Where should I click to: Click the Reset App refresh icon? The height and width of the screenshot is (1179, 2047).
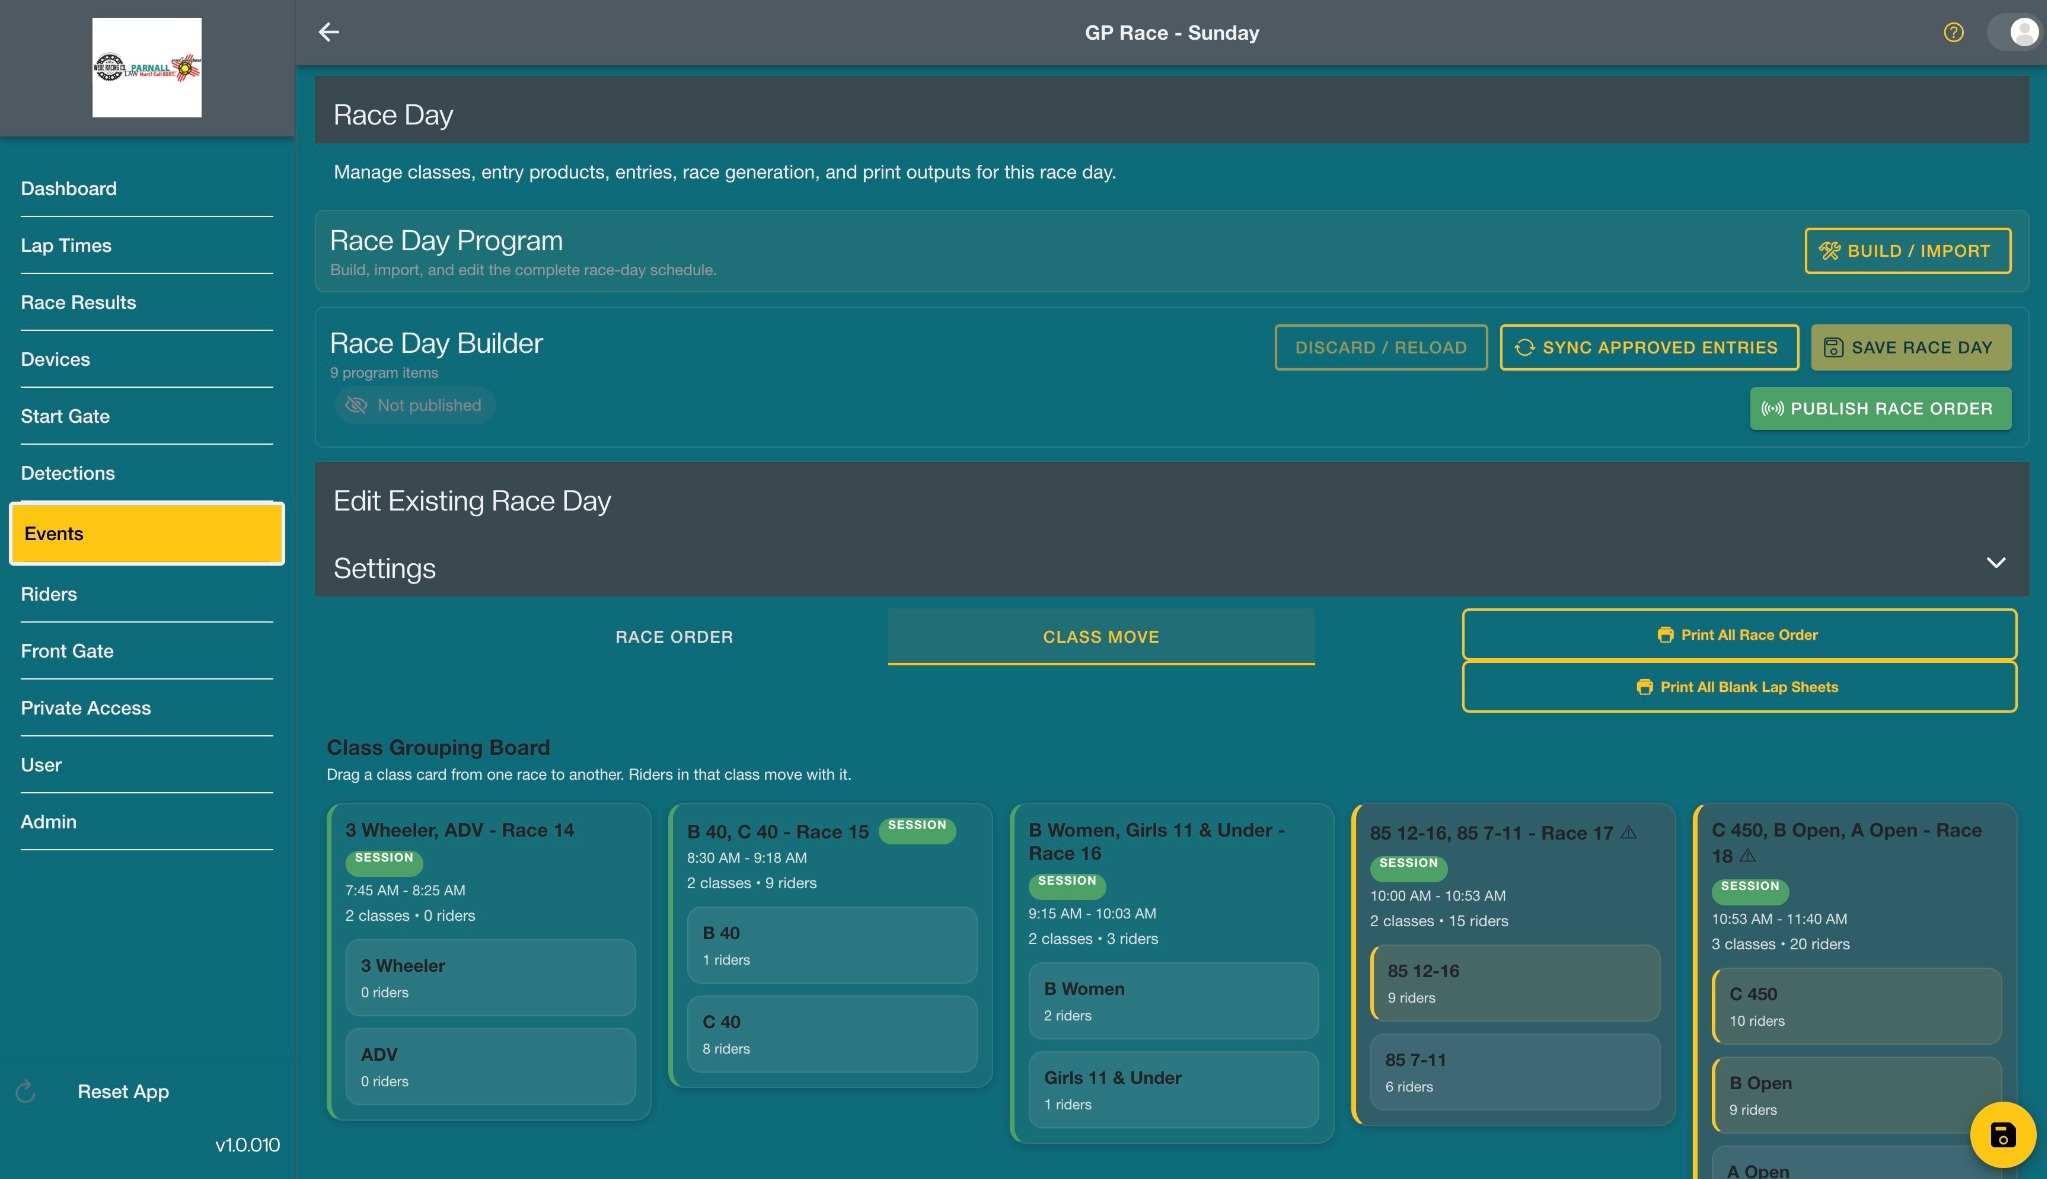tap(26, 1092)
